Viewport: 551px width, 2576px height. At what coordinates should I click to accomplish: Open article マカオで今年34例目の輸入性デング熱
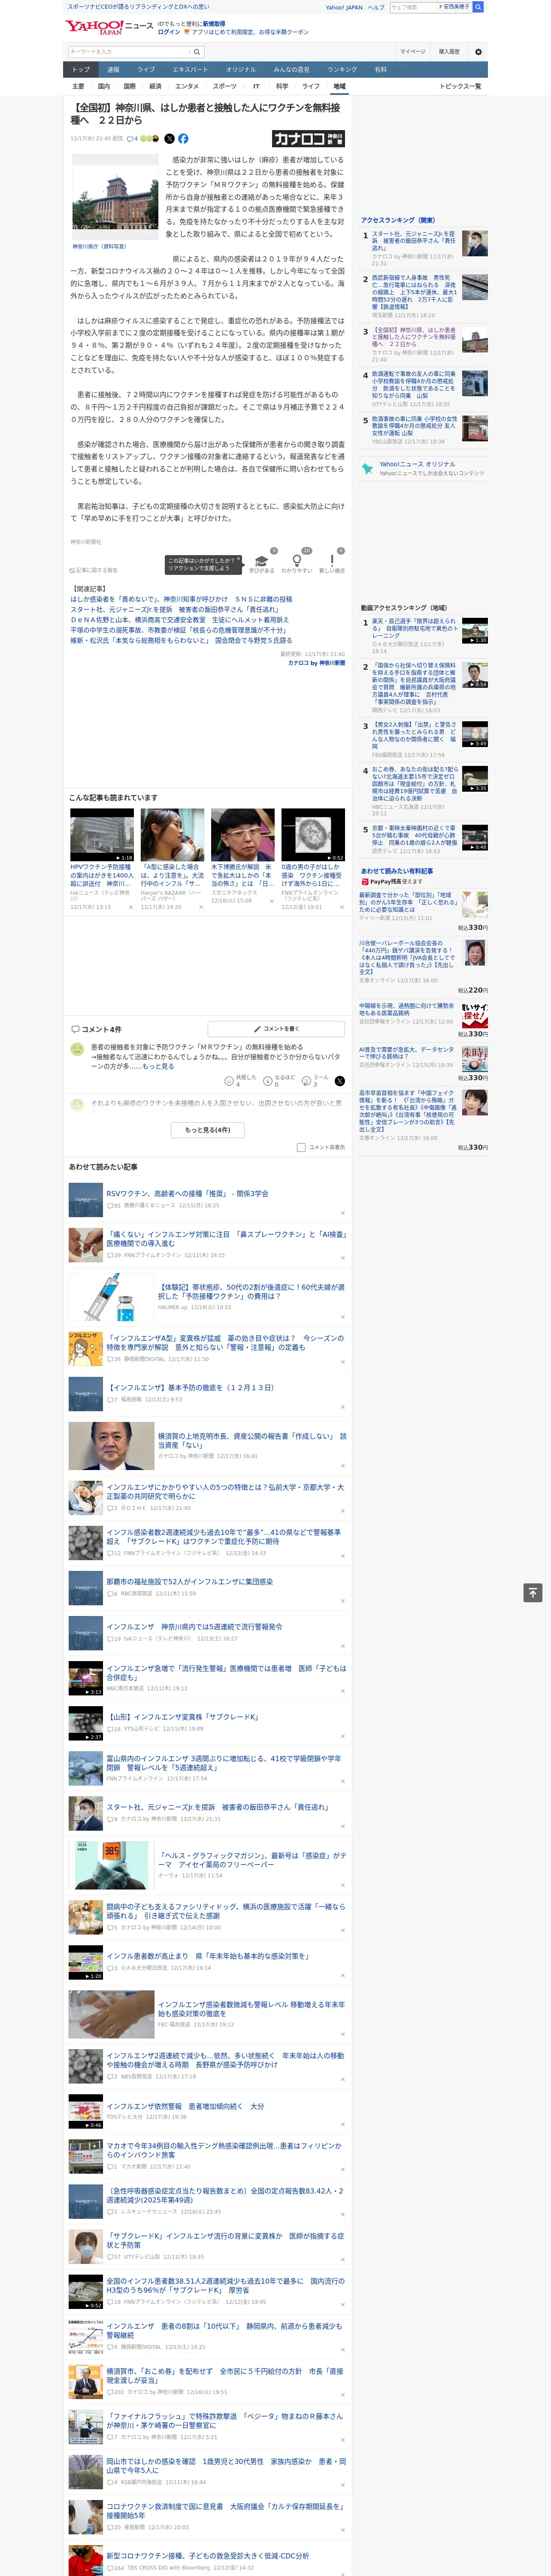click(224, 2150)
